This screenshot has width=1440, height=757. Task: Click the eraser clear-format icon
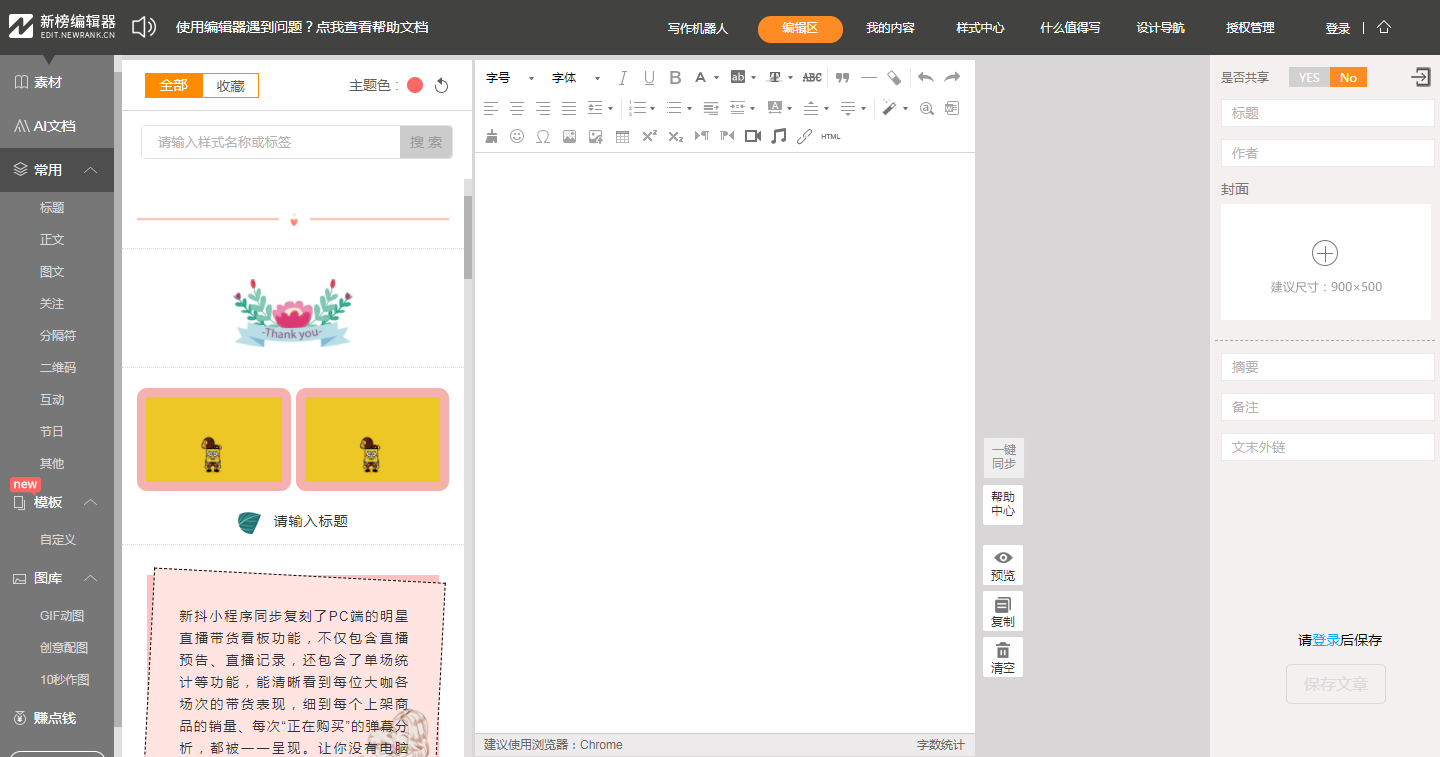tap(894, 78)
